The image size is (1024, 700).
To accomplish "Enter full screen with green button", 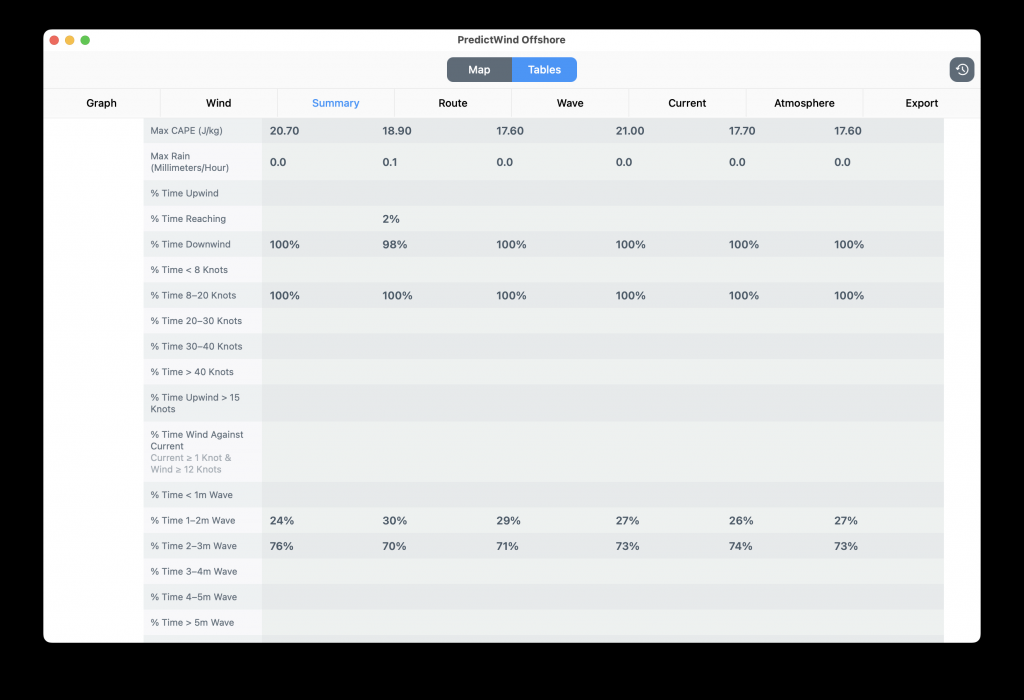I will pyautogui.click(x=85, y=40).
